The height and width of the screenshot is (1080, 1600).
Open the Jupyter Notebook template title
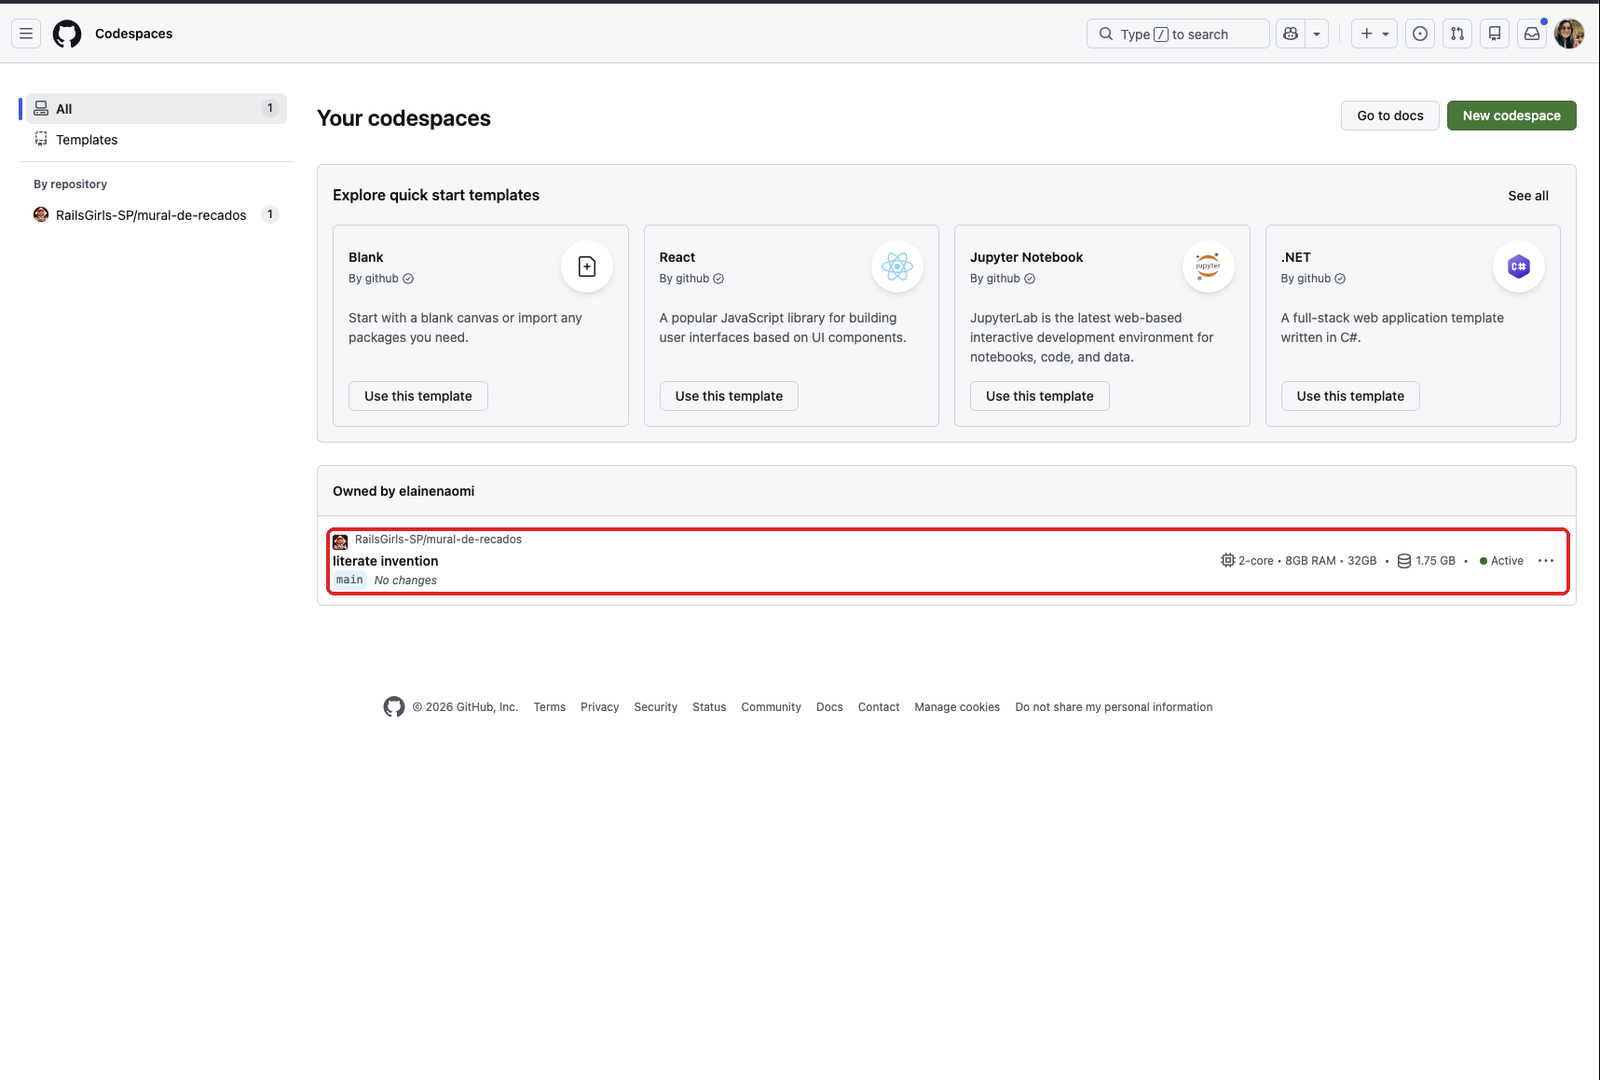[1026, 258]
